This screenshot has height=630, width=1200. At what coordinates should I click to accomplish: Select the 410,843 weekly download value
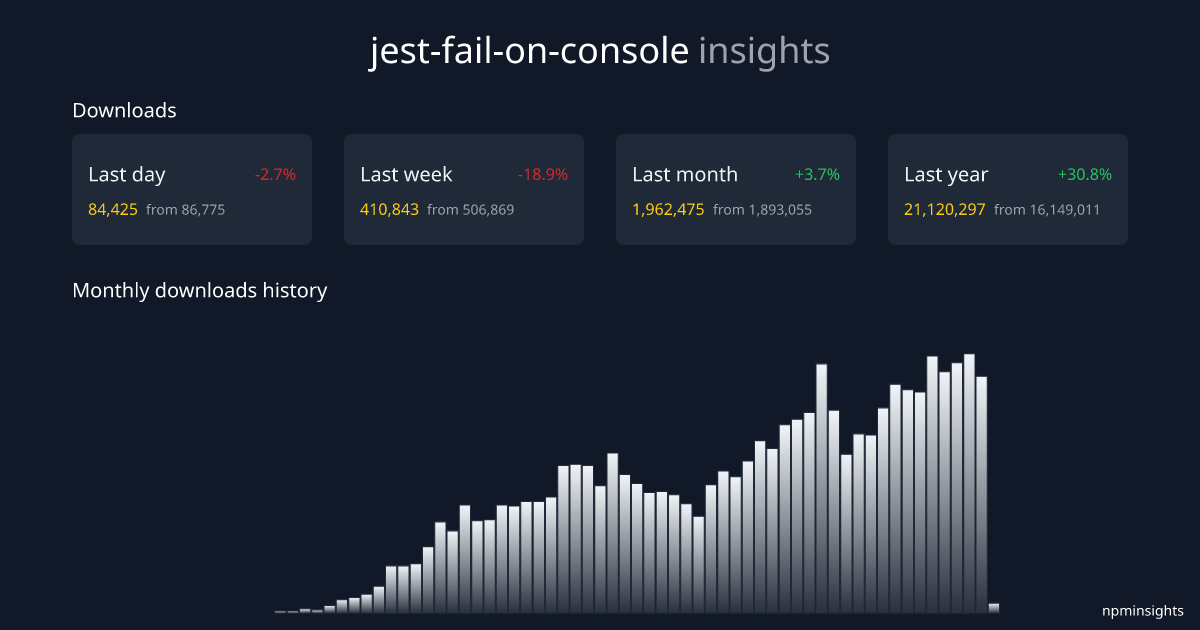(389, 210)
